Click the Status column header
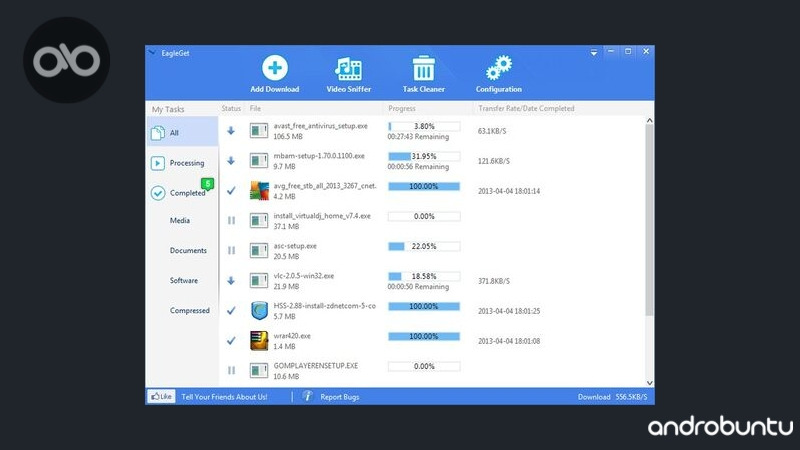 click(x=231, y=108)
